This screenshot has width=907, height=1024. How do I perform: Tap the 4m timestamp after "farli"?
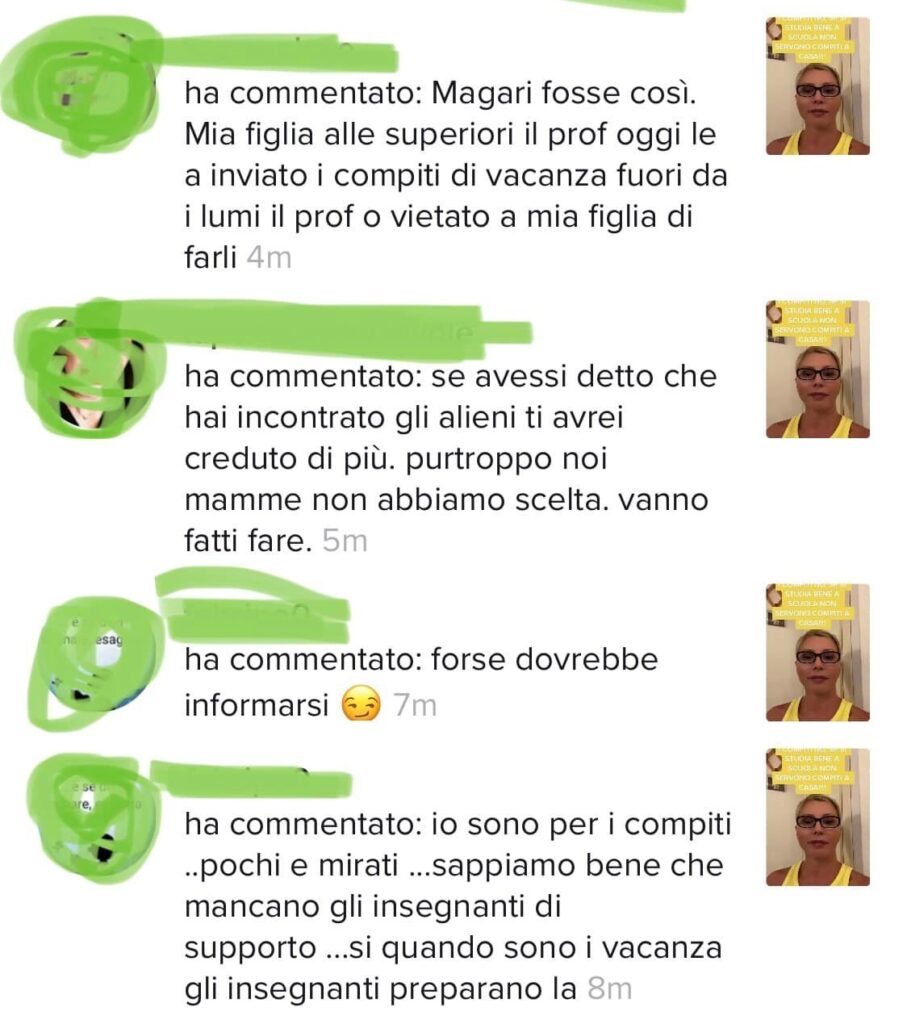tap(269, 258)
